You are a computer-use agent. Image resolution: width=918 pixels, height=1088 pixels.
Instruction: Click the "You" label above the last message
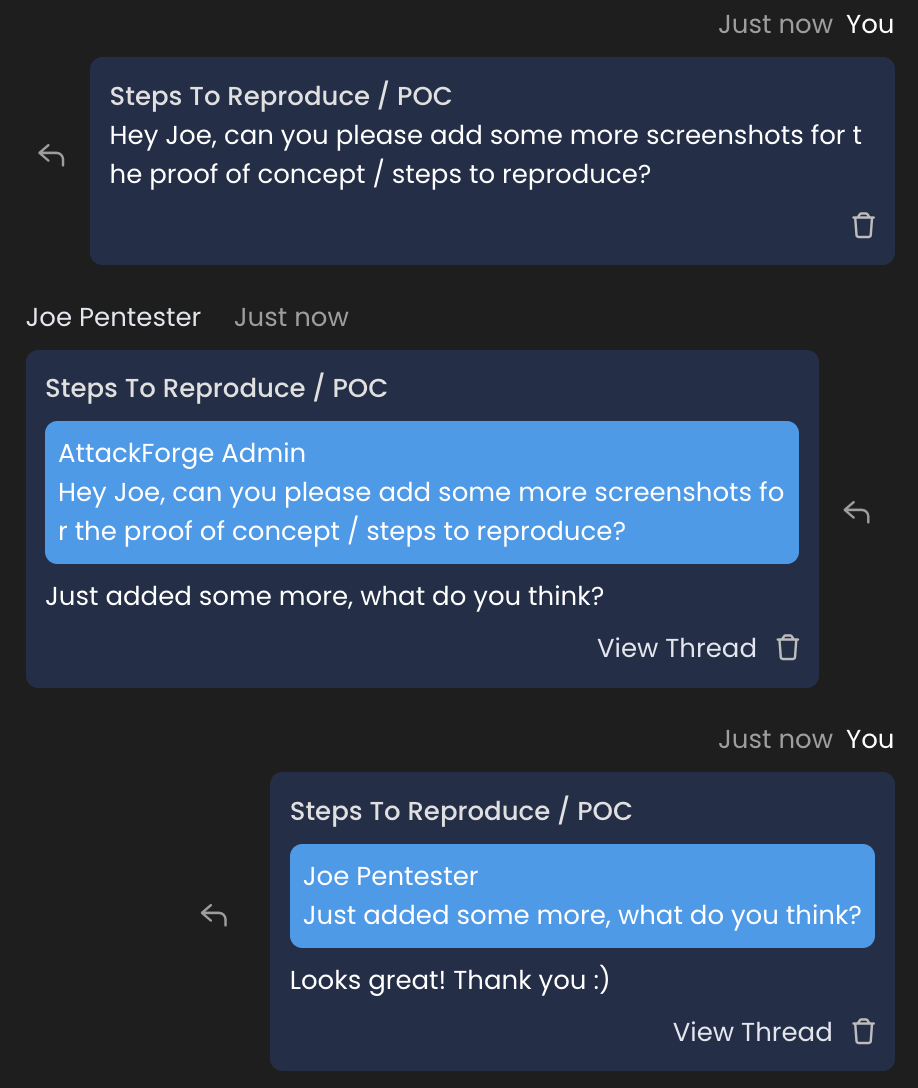click(x=869, y=740)
